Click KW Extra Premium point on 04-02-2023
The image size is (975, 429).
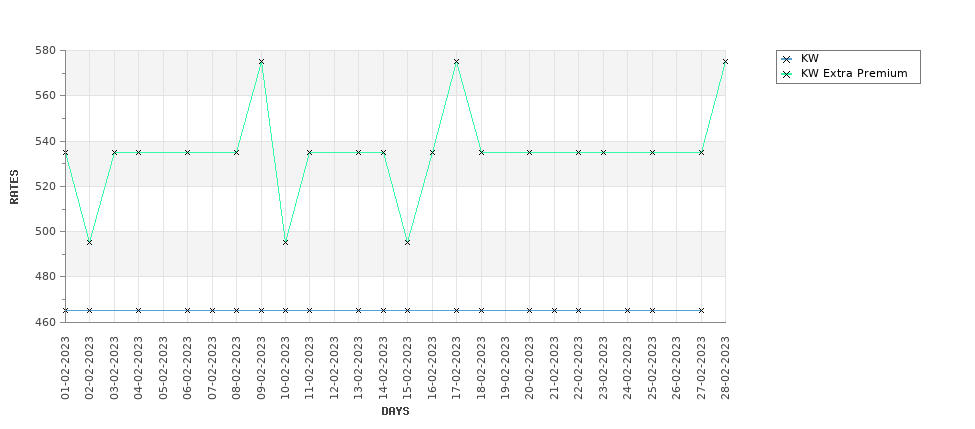click(139, 152)
